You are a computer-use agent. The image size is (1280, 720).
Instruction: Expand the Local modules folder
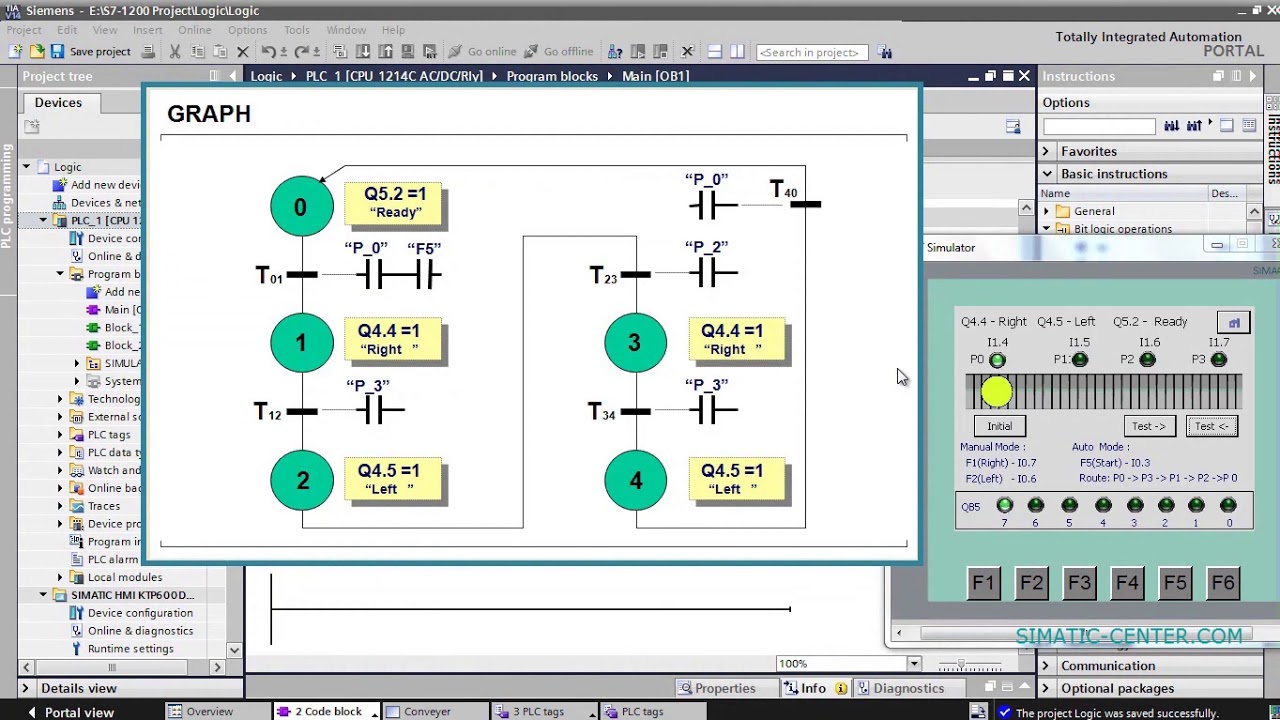tap(60, 577)
